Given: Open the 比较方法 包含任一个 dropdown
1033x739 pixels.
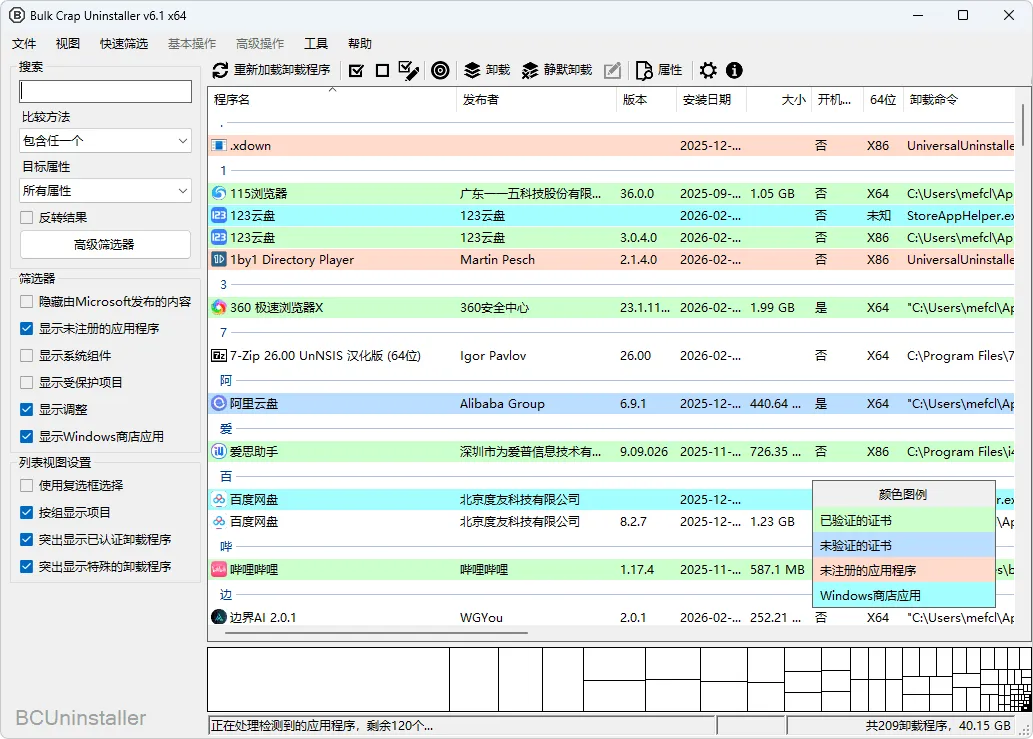Looking at the screenshot, I should tap(105, 141).
